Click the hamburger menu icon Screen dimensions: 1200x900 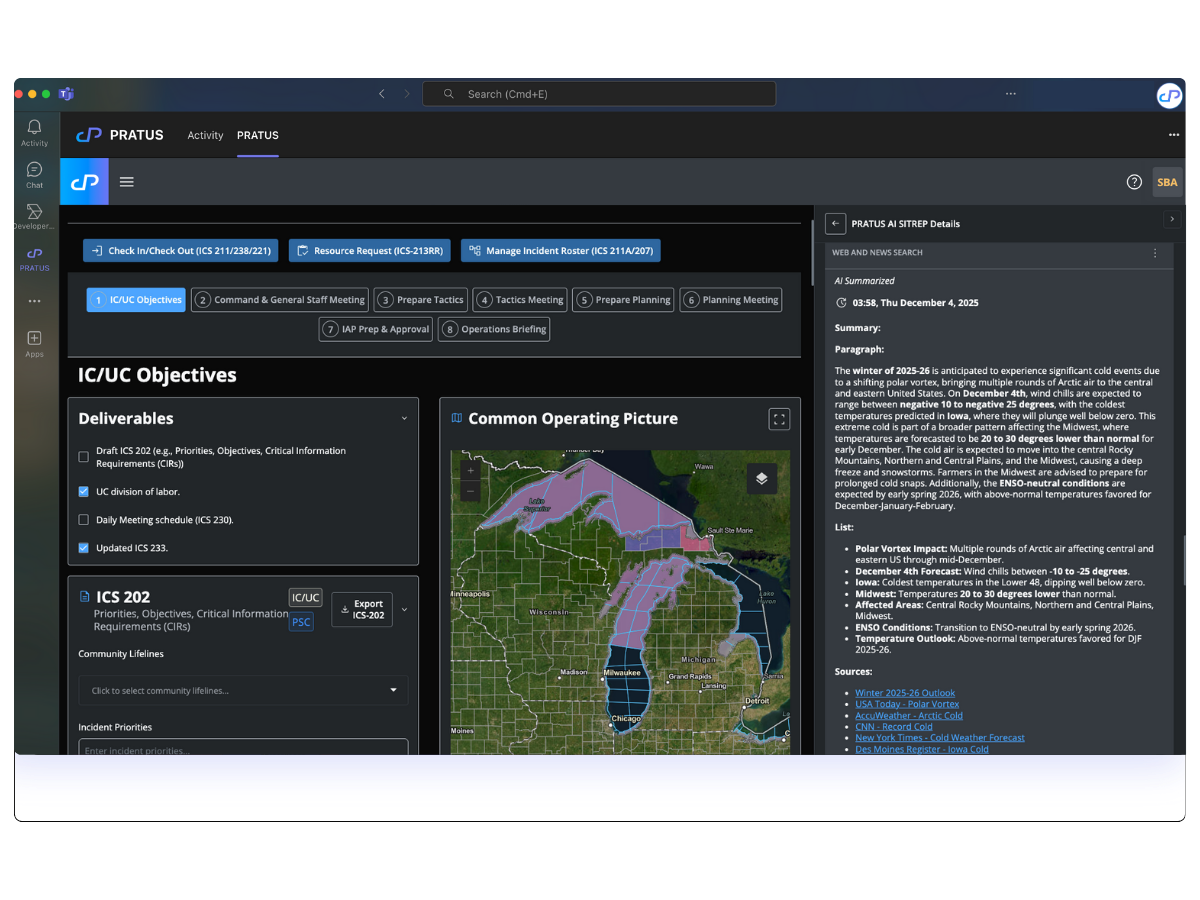[x=127, y=182]
